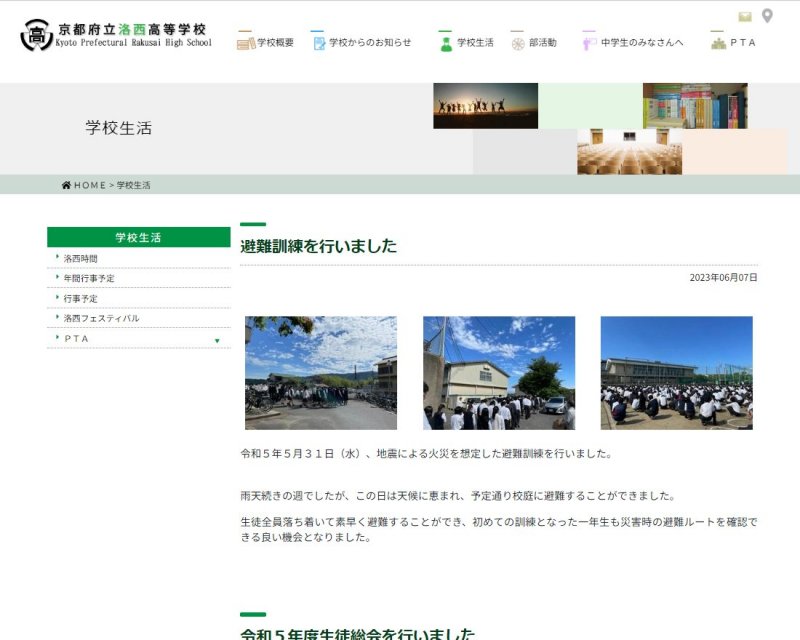This screenshot has width=800, height=640.
Task: View the first evacuation drill photo
Action: (321, 373)
